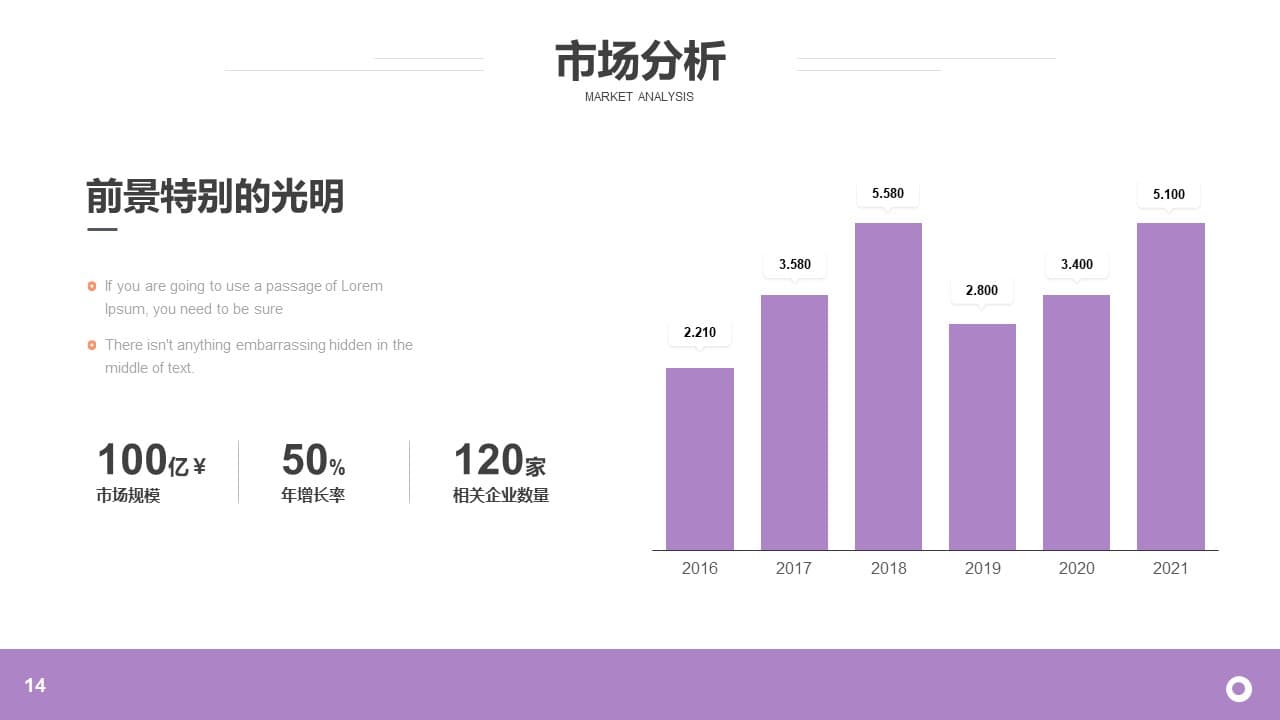Select the 120家 figure

(499, 461)
